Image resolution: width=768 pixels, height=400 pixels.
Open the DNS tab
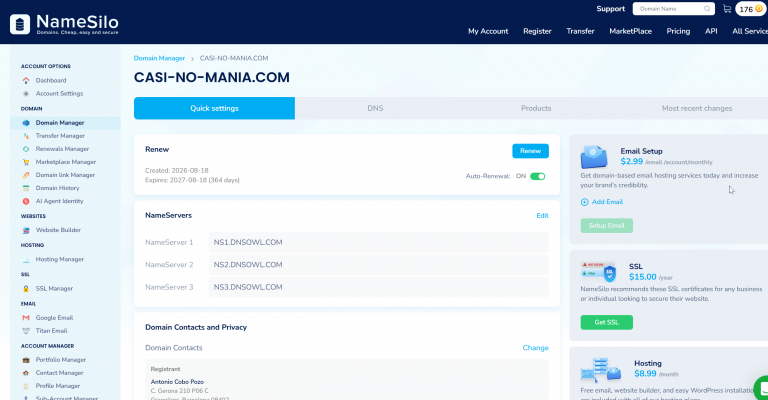pos(375,108)
